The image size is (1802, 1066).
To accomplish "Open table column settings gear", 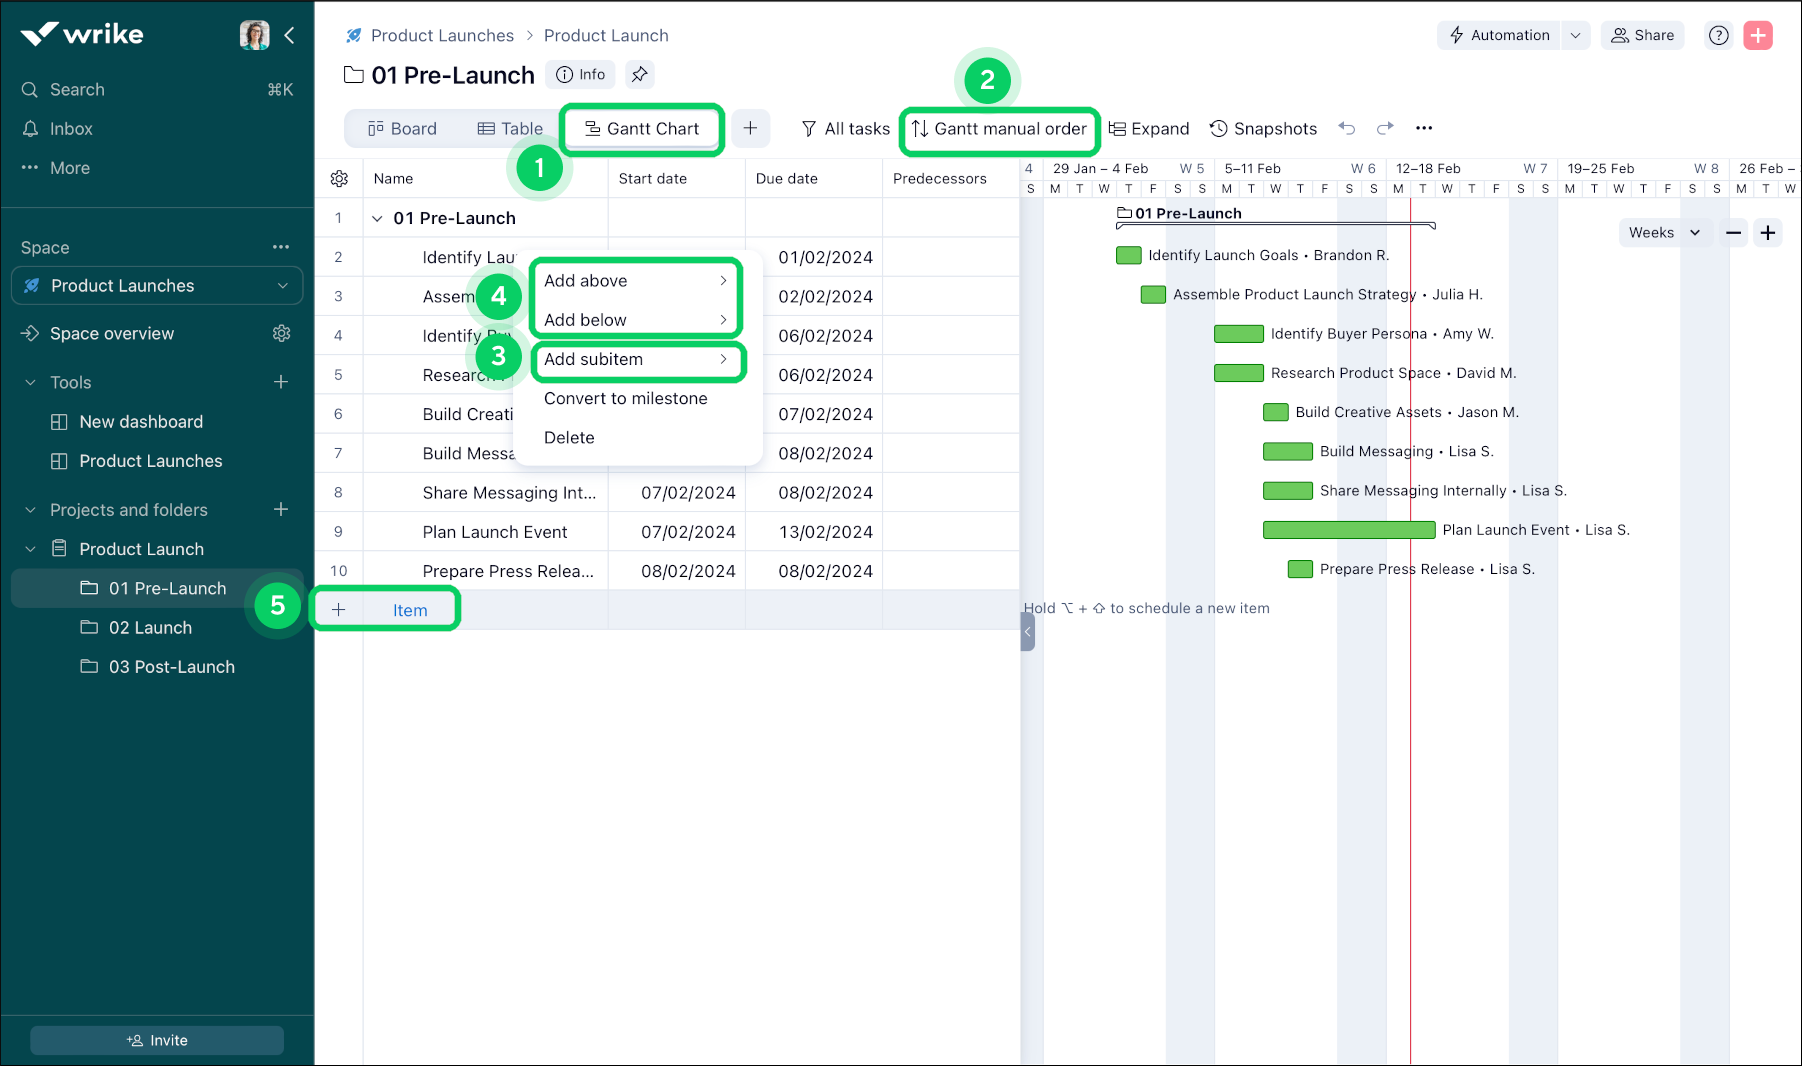I will tap(340, 178).
